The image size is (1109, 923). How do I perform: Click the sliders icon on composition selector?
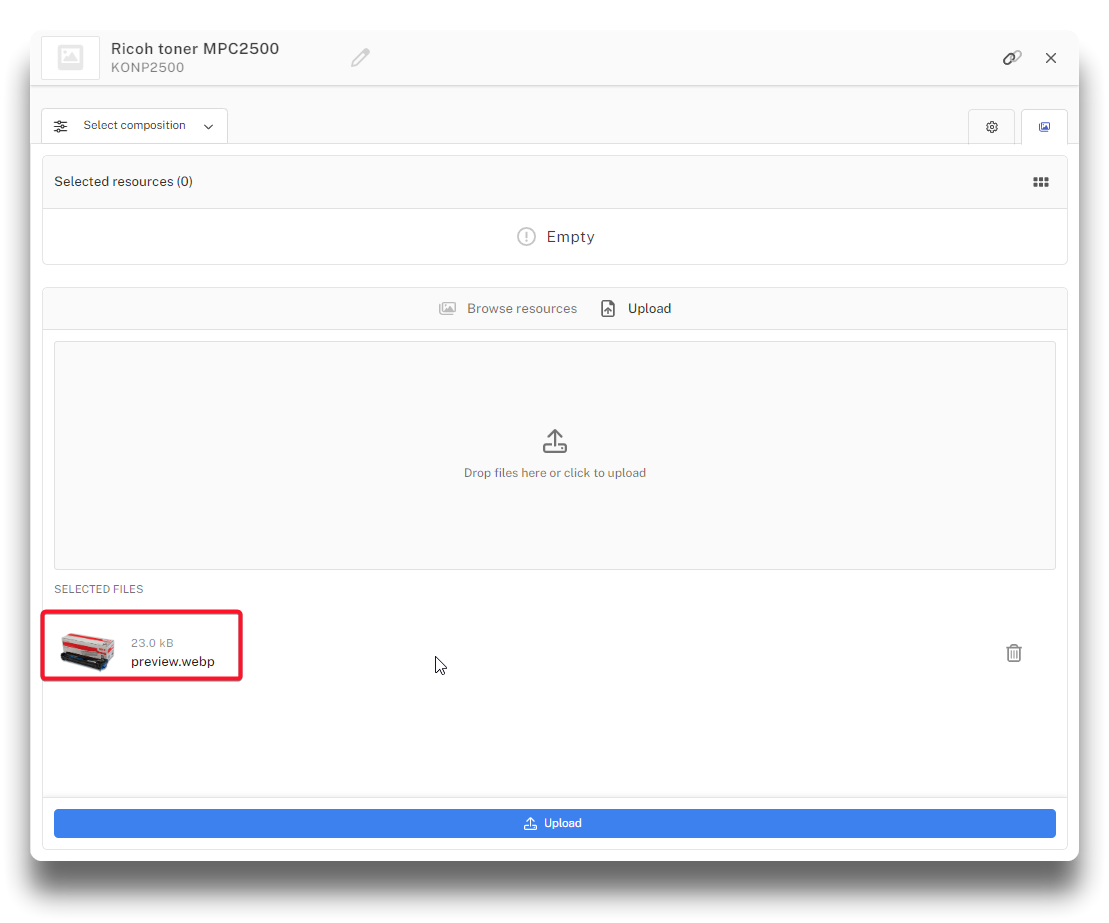(61, 126)
